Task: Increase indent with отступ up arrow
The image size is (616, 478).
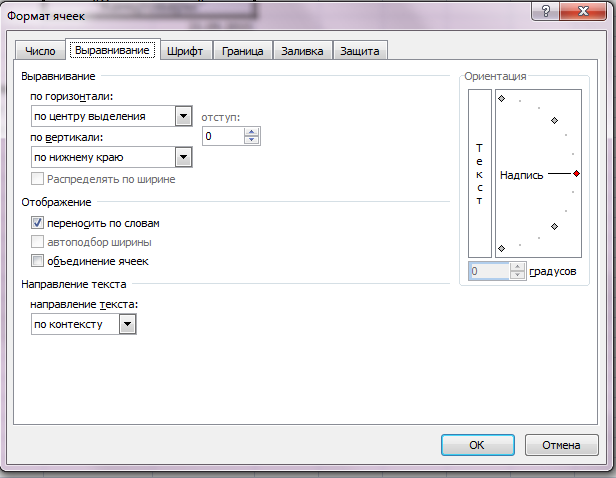Action: click(x=251, y=132)
